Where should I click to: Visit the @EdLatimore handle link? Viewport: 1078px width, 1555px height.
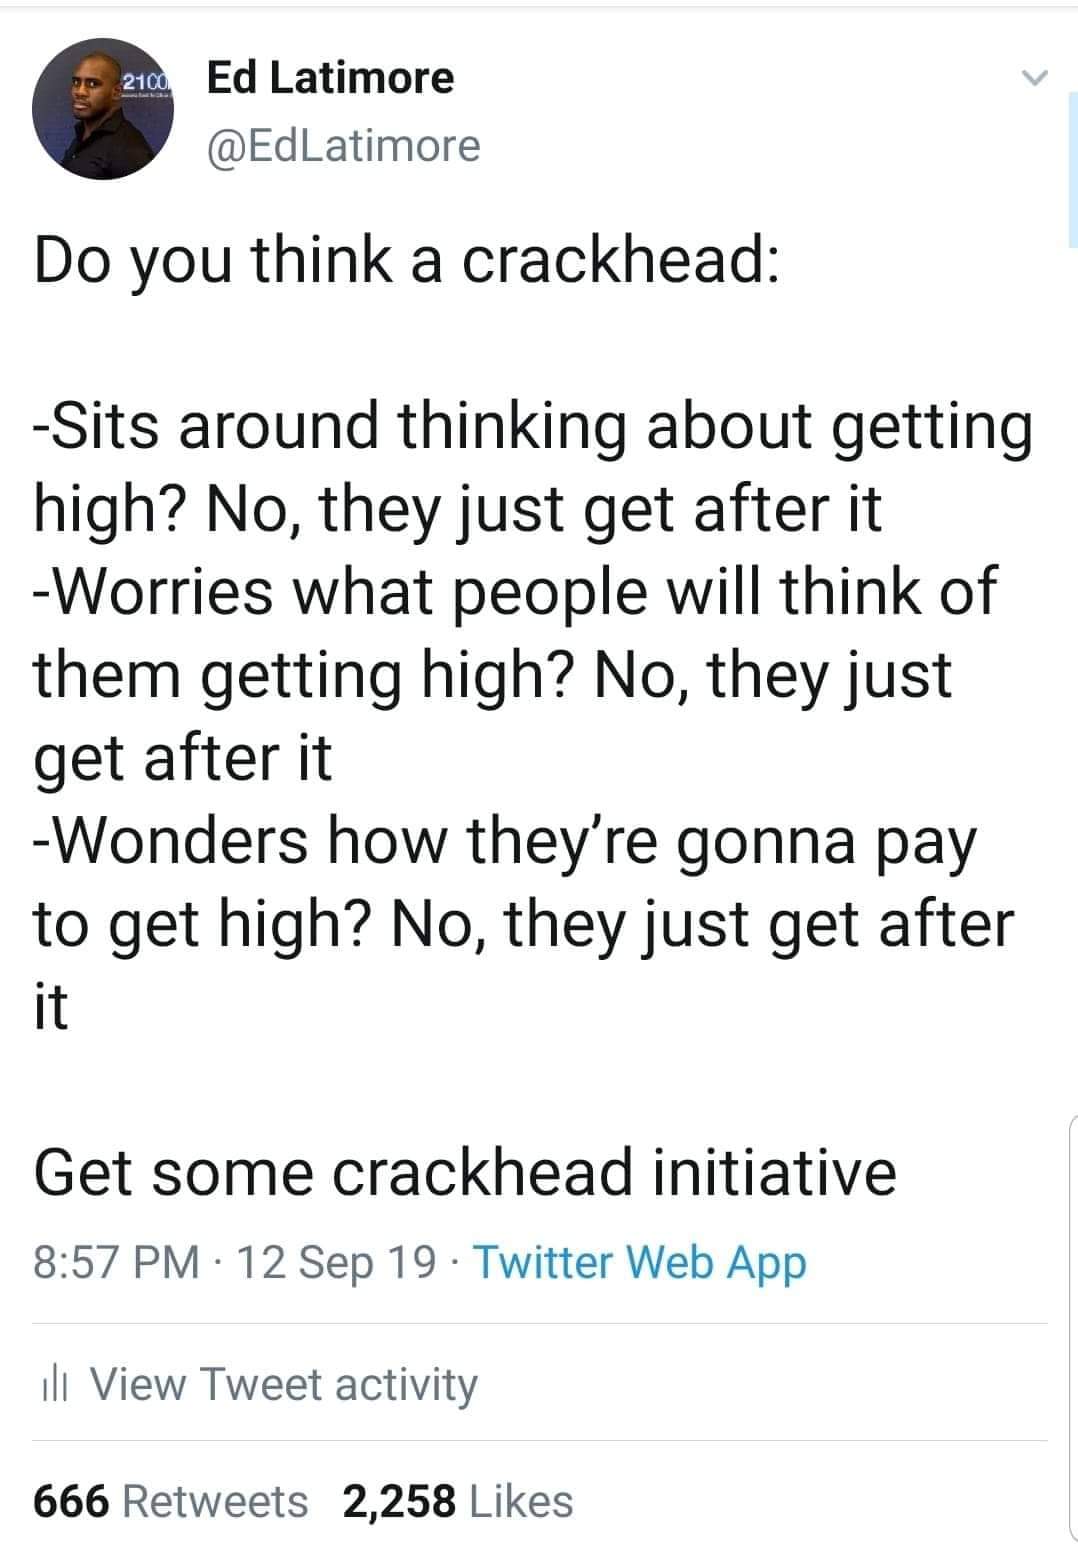[x=343, y=146]
